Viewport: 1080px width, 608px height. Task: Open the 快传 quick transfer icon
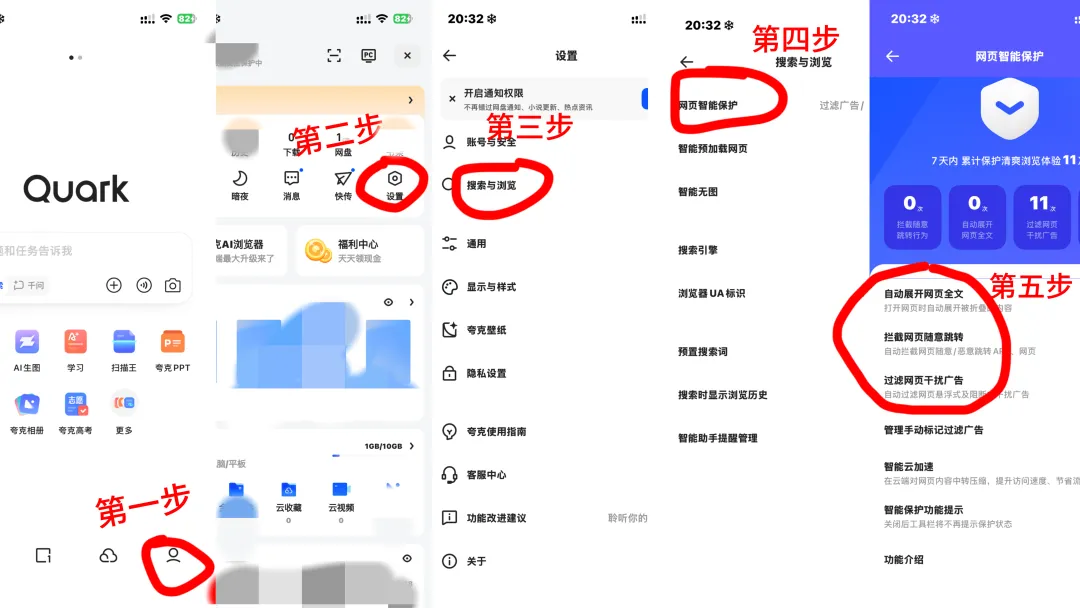point(343,185)
